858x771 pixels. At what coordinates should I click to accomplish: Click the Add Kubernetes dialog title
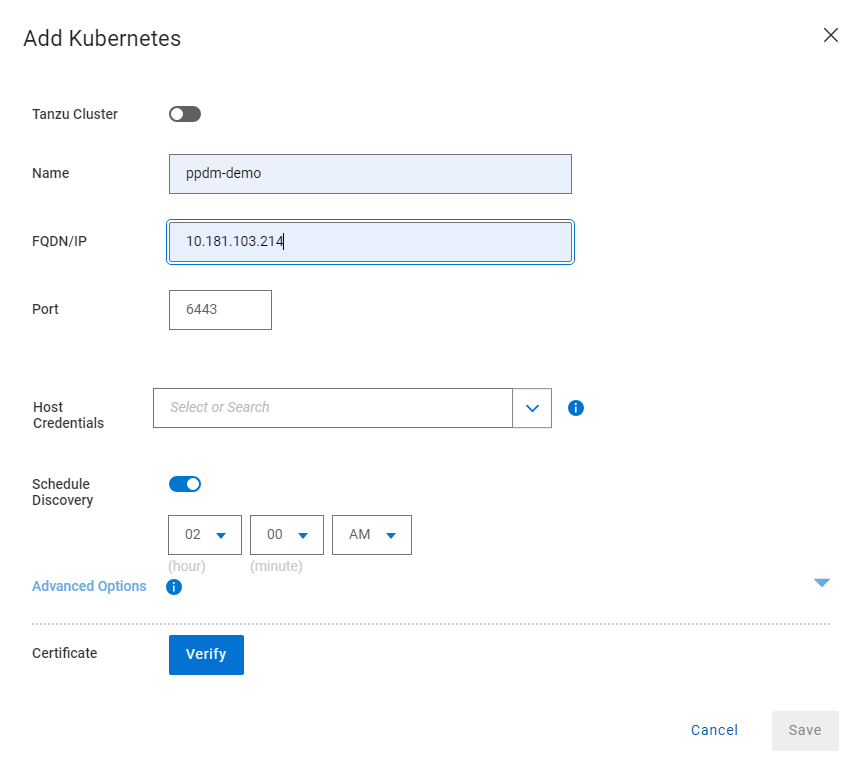102,39
